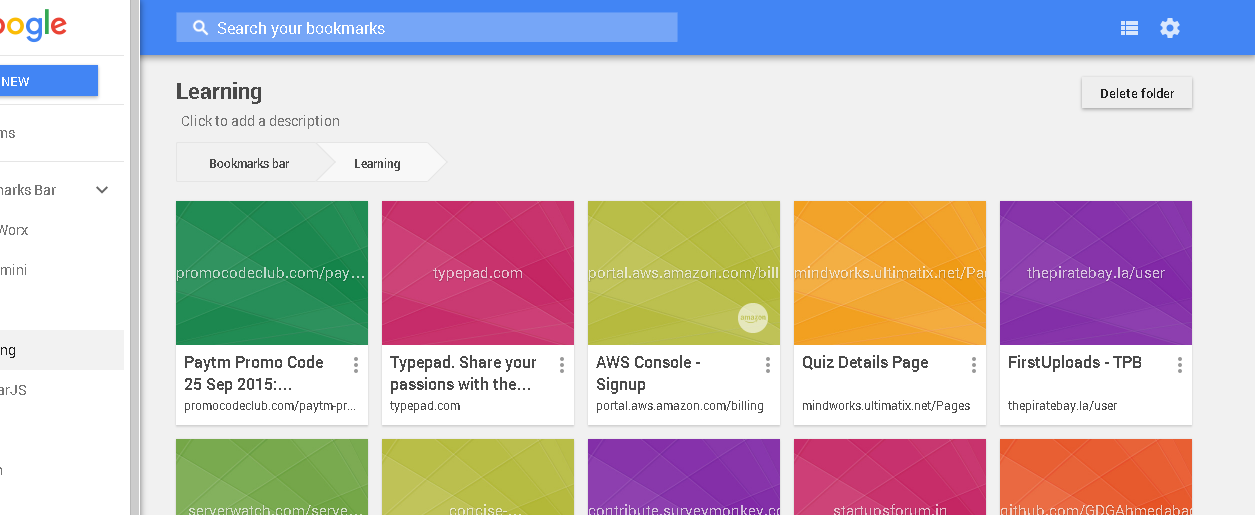Image resolution: width=1255 pixels, height=515 pixels.
Task: Click the NEW button in sidebar
Action: click(49, 81)
